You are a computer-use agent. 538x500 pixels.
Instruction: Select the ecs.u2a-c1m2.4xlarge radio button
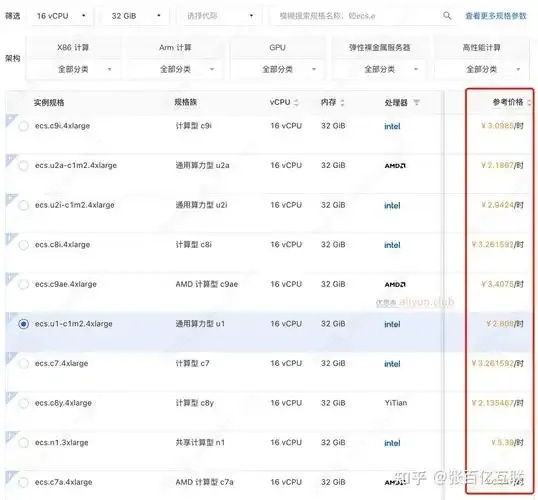pyautogui.click(x=23, y=165)
